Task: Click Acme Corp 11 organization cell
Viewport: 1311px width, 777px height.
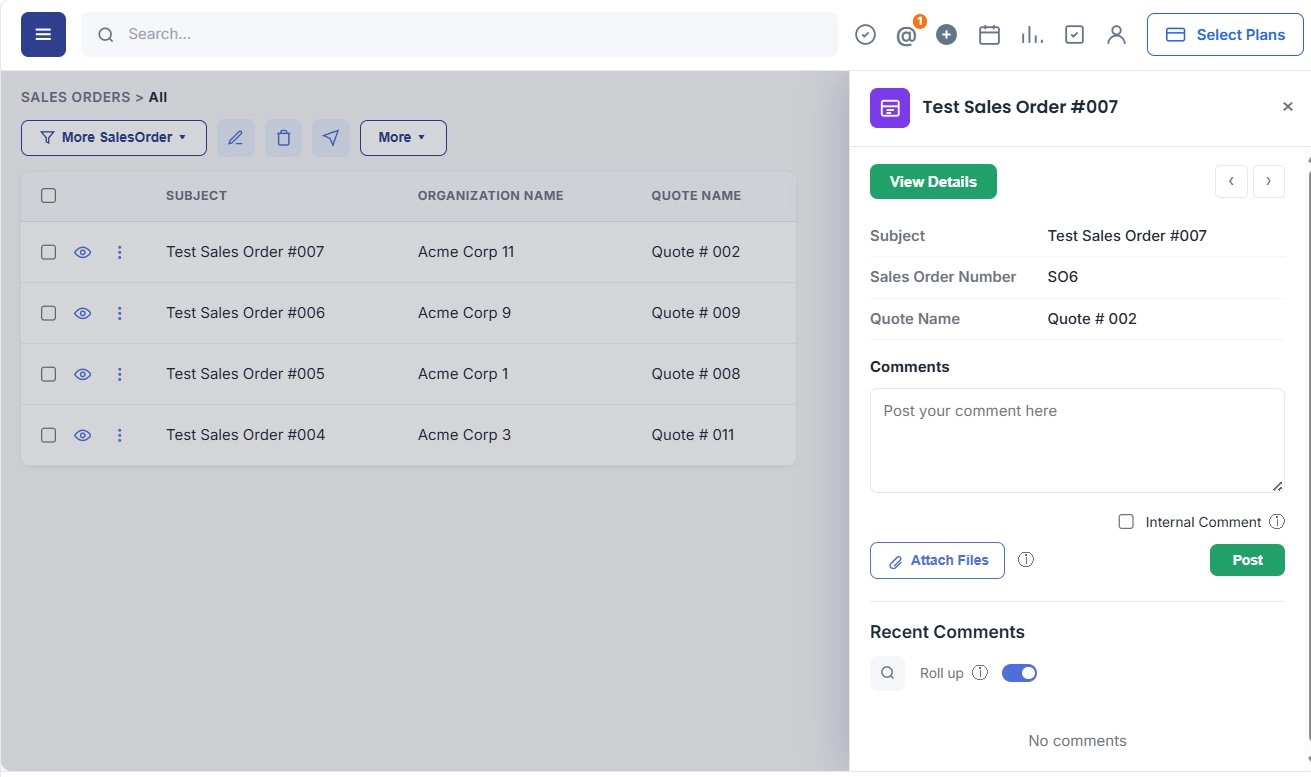Action: 466,252
